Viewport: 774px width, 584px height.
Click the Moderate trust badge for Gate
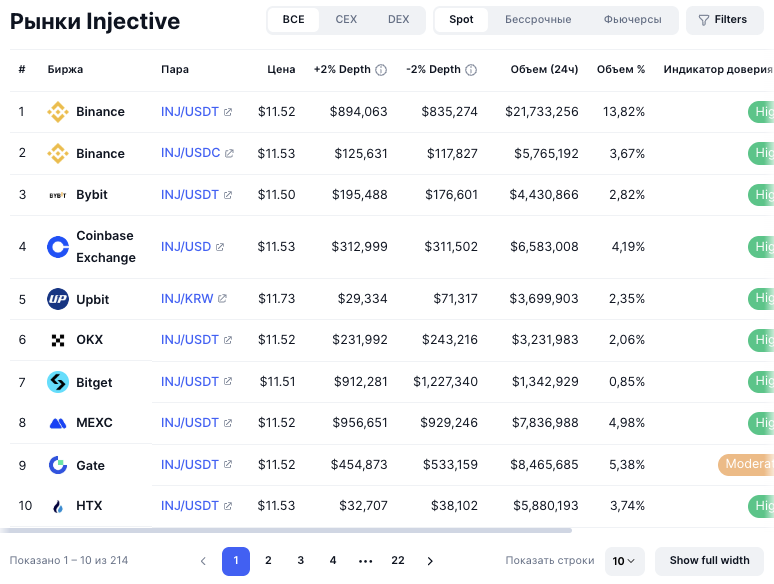746,465
